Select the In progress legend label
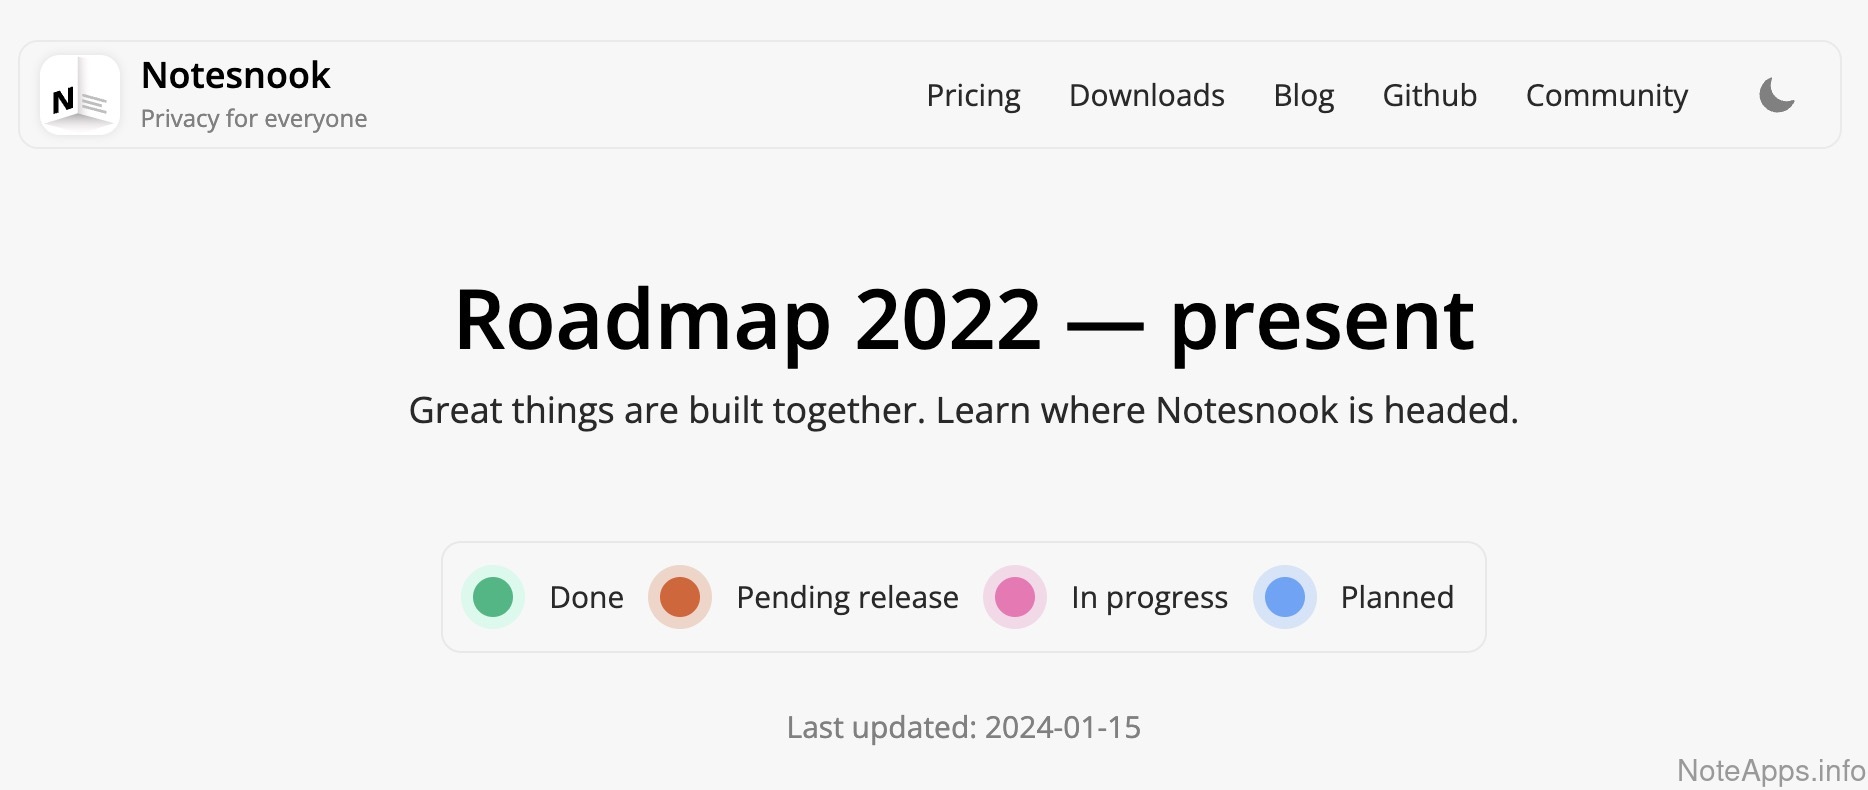 point(1149,597)
